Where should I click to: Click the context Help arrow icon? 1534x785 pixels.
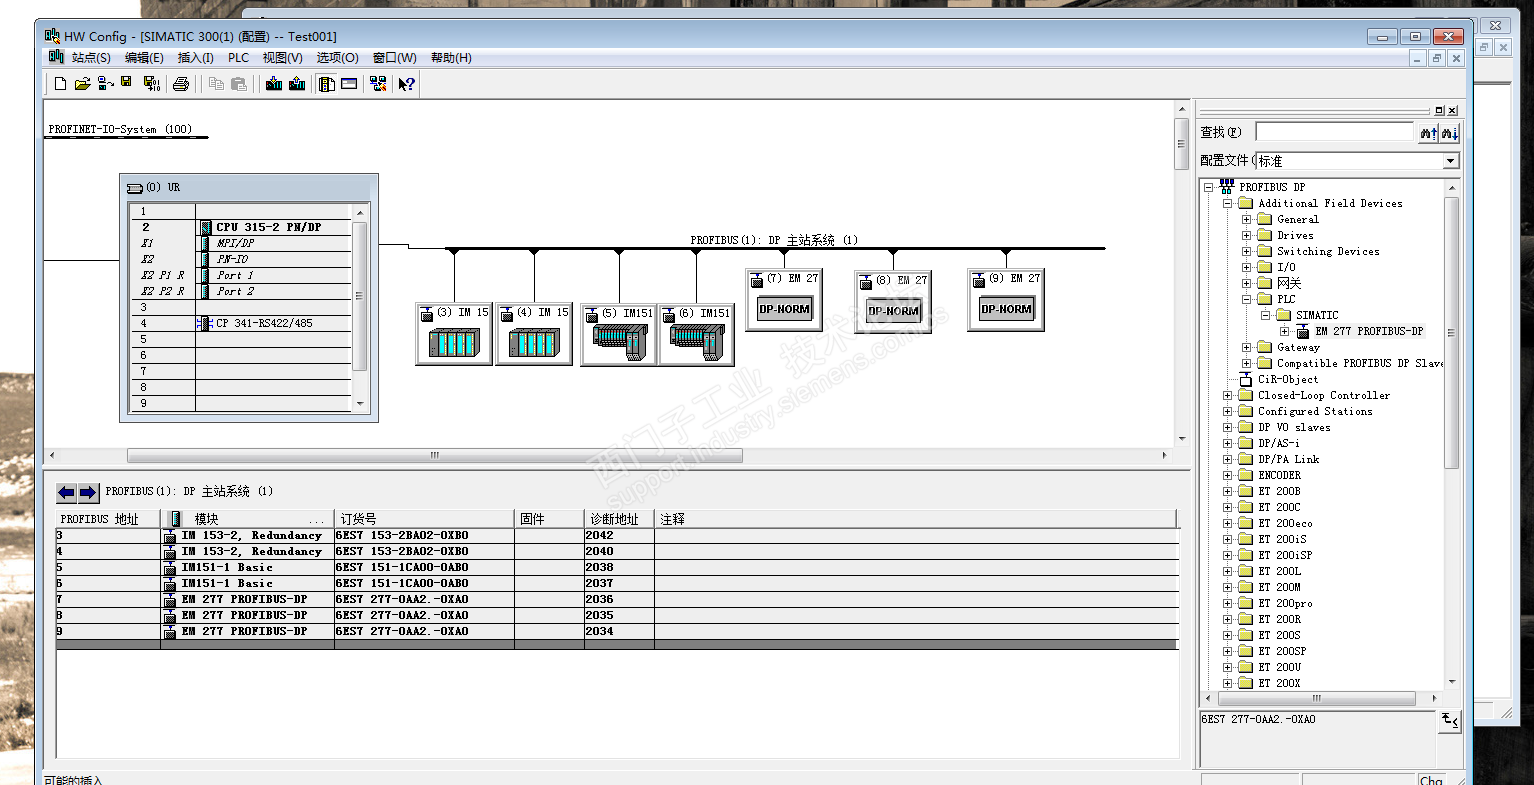(x=406, y=84)
